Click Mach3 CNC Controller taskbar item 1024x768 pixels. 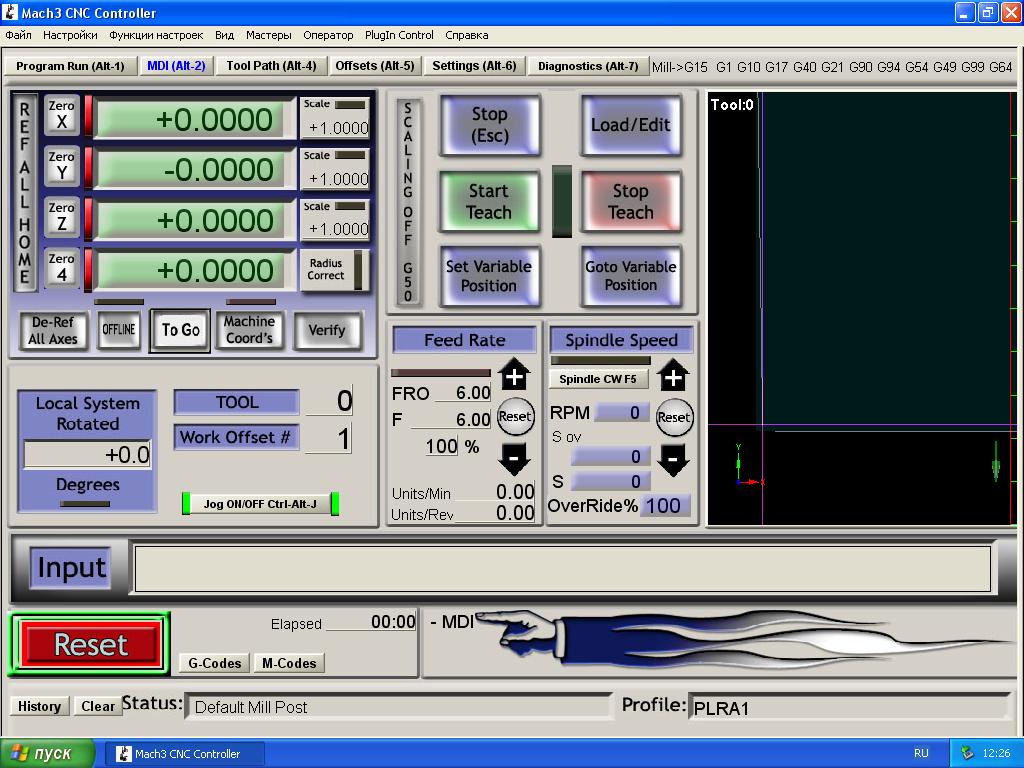tap(185, 754)
